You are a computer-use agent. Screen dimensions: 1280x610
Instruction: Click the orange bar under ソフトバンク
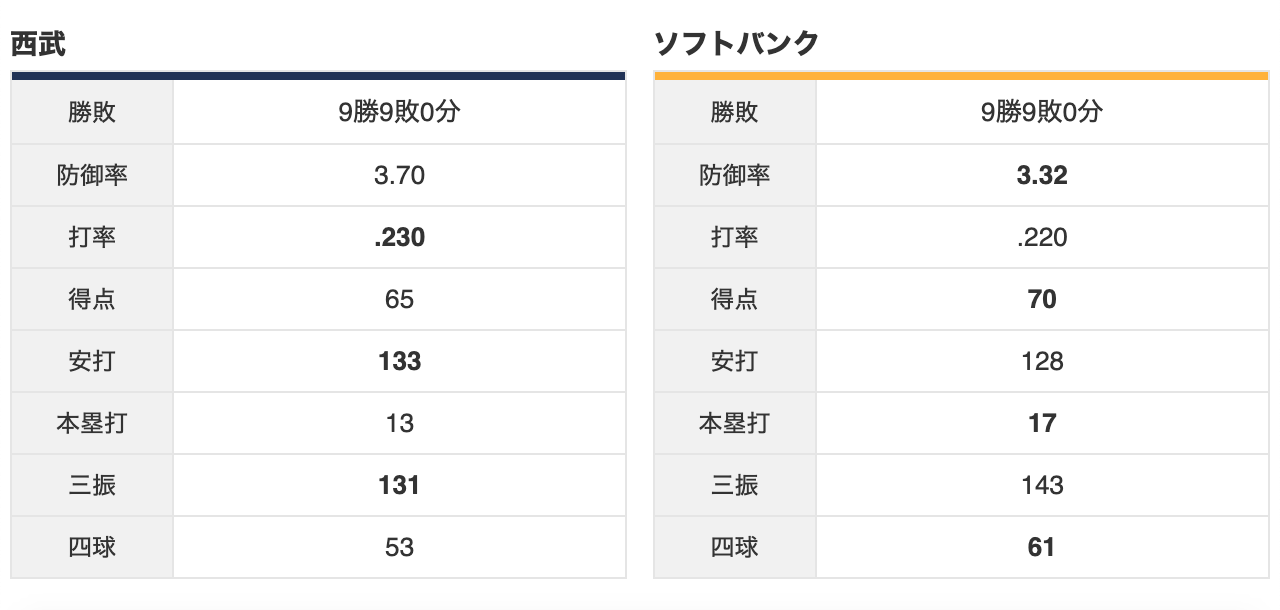tap(961, 75)
